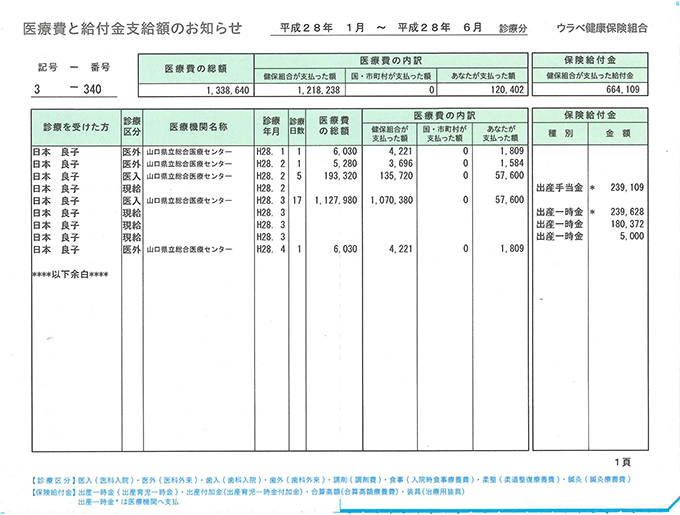Select the 記号 ー 番号 label
Image resolution: width=680 pixels, height=515 pixels.
pos(74,67)
